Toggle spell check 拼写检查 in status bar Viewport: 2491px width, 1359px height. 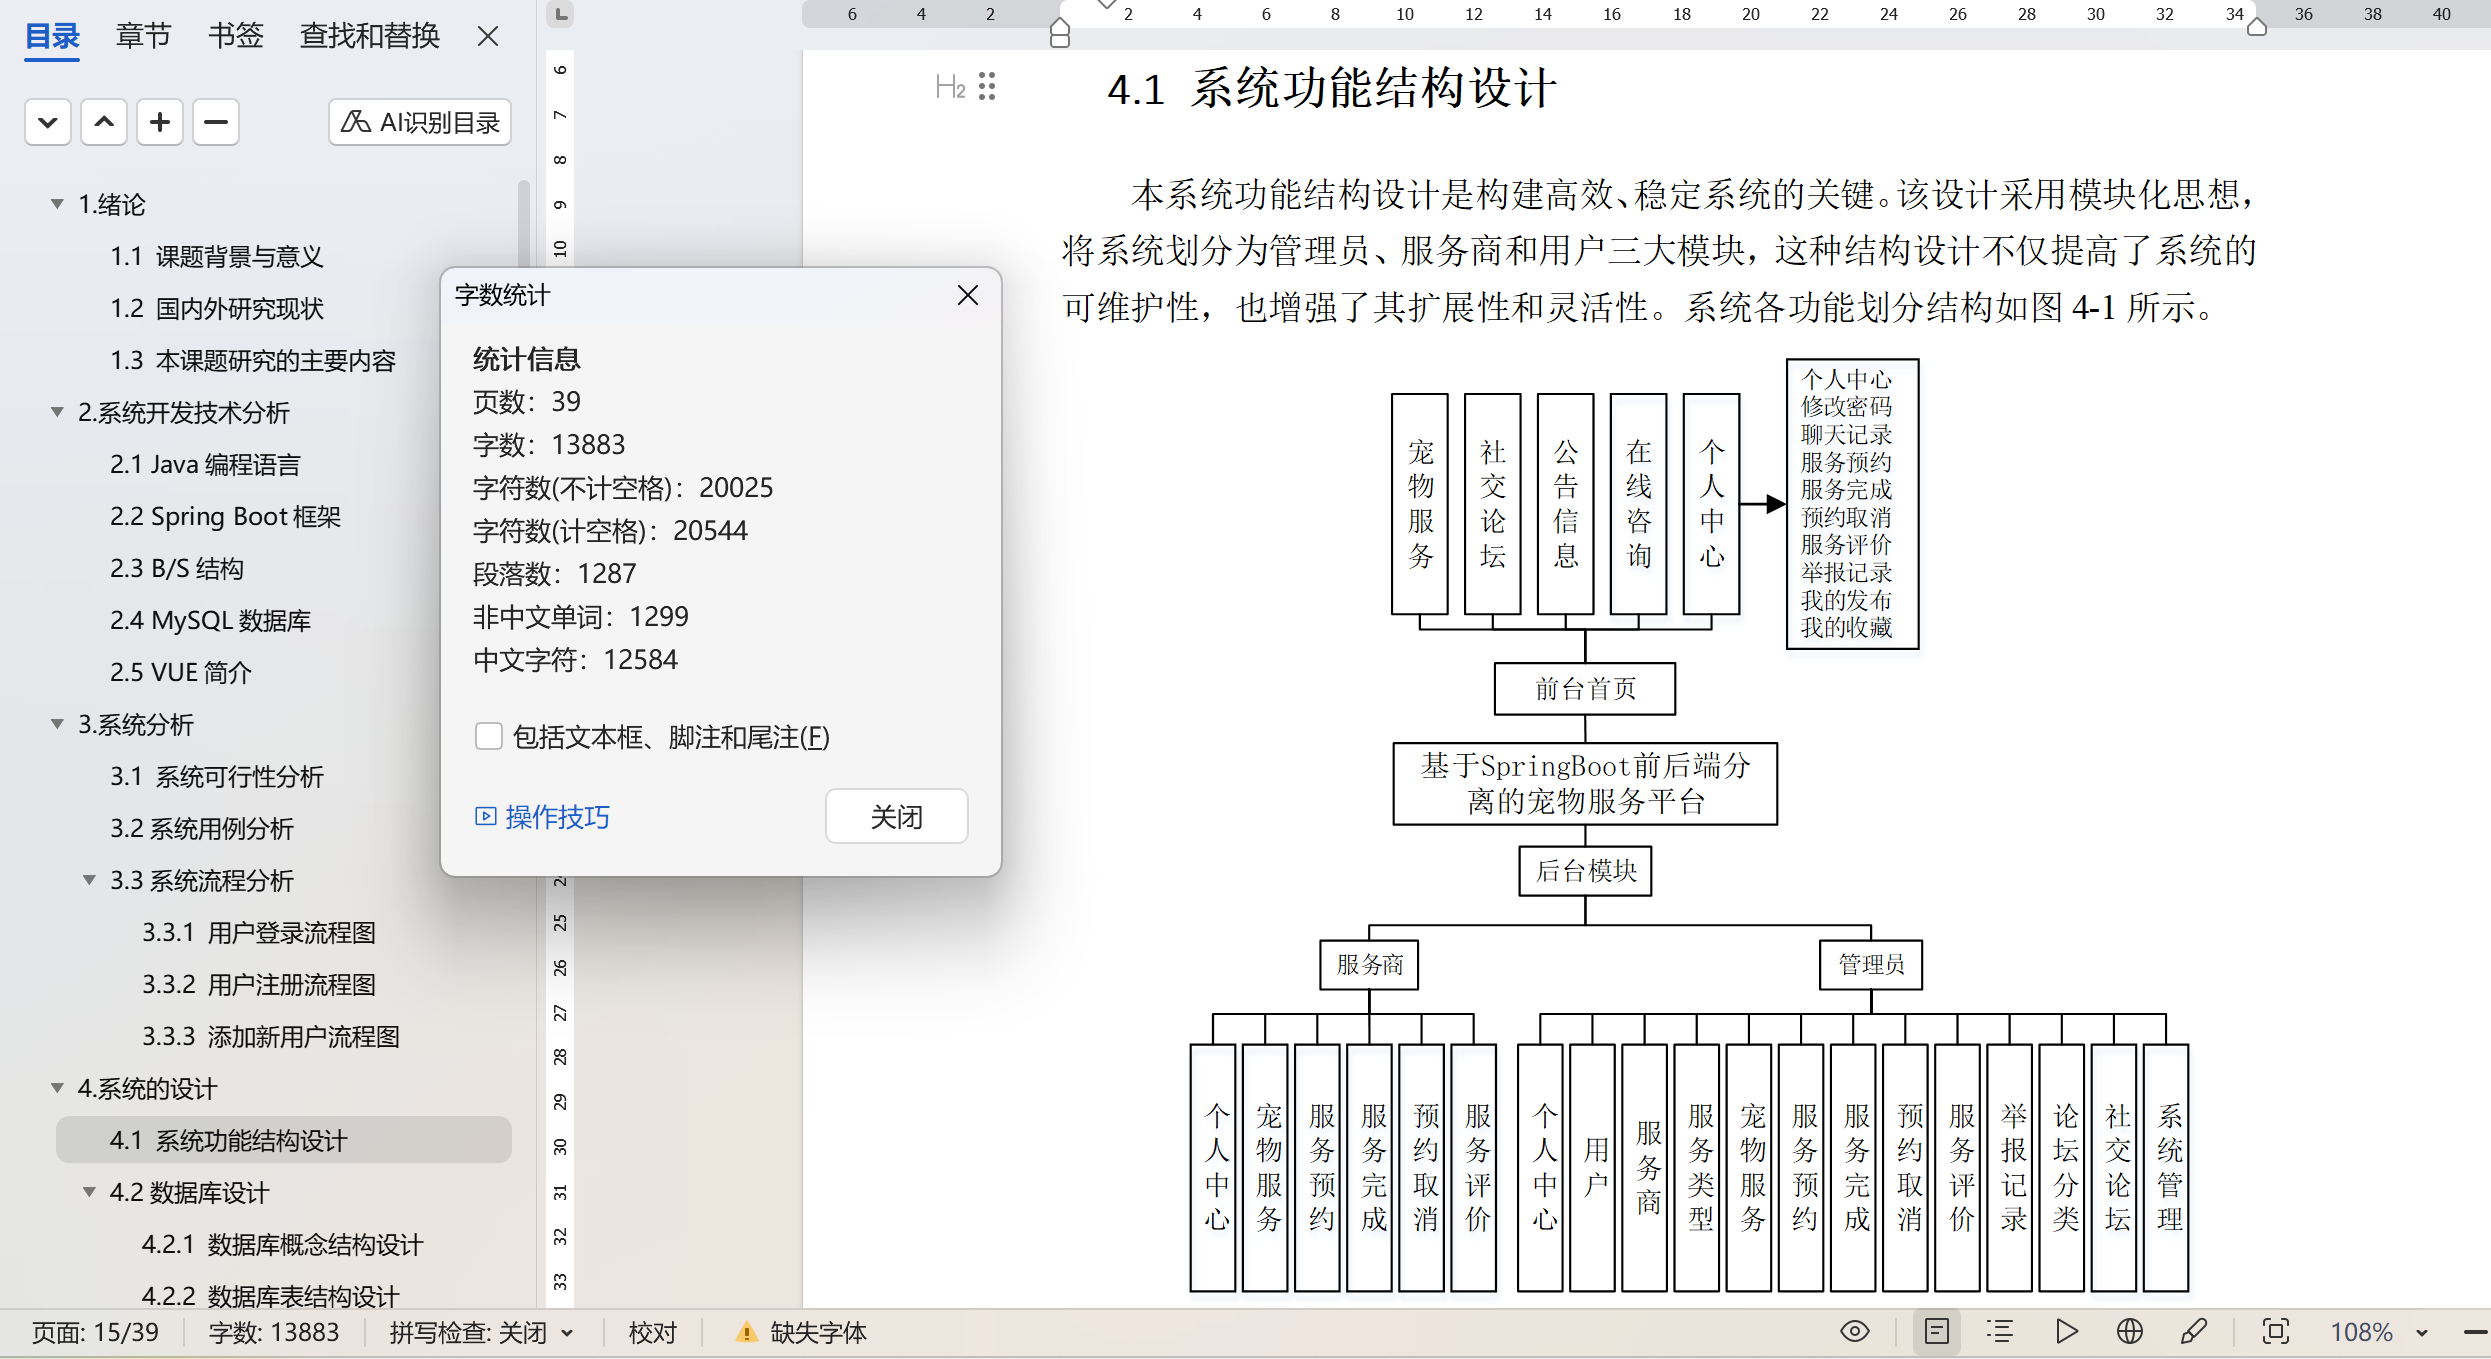tap(468, 1332)
